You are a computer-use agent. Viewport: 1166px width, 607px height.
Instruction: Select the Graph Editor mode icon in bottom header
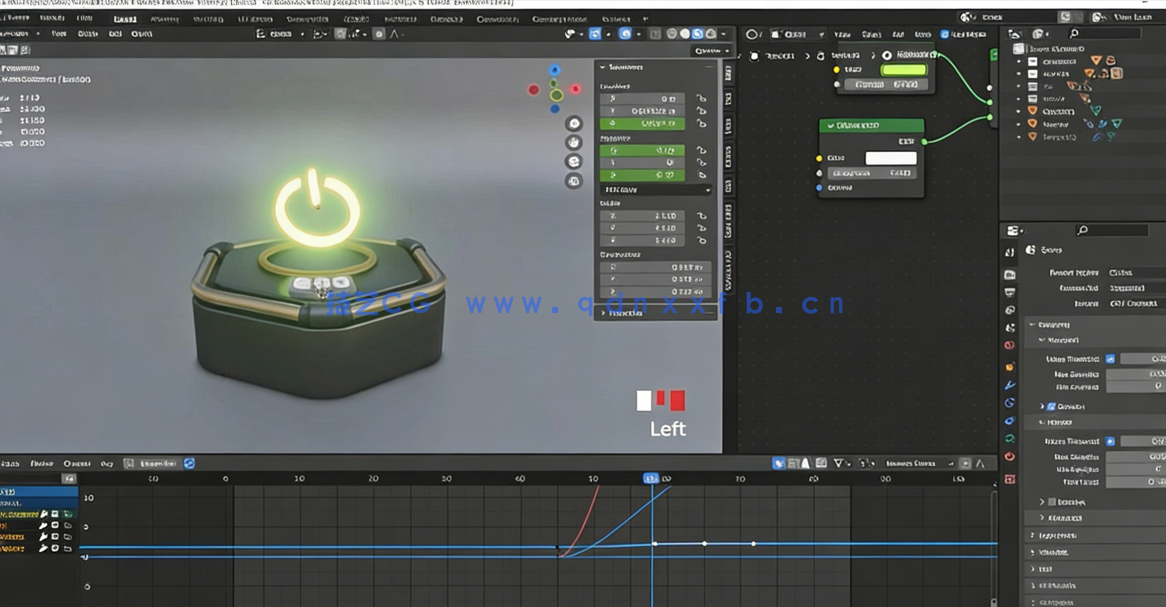click(9, 463)
